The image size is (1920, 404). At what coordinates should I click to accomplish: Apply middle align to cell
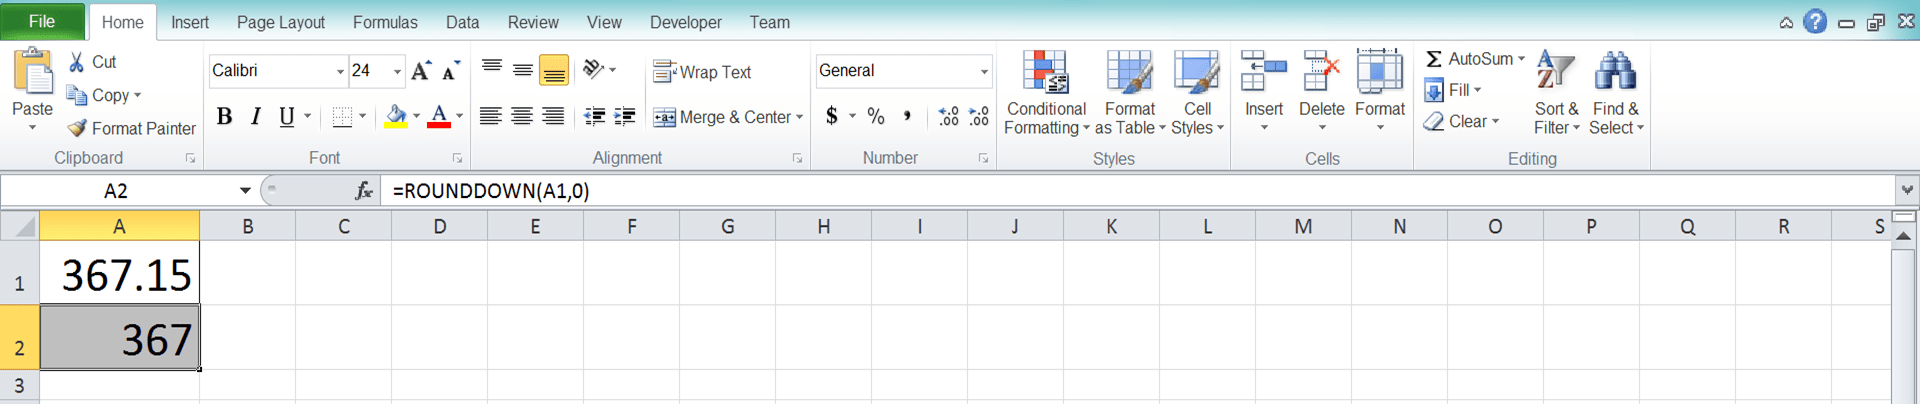click(x=522, y=69)
